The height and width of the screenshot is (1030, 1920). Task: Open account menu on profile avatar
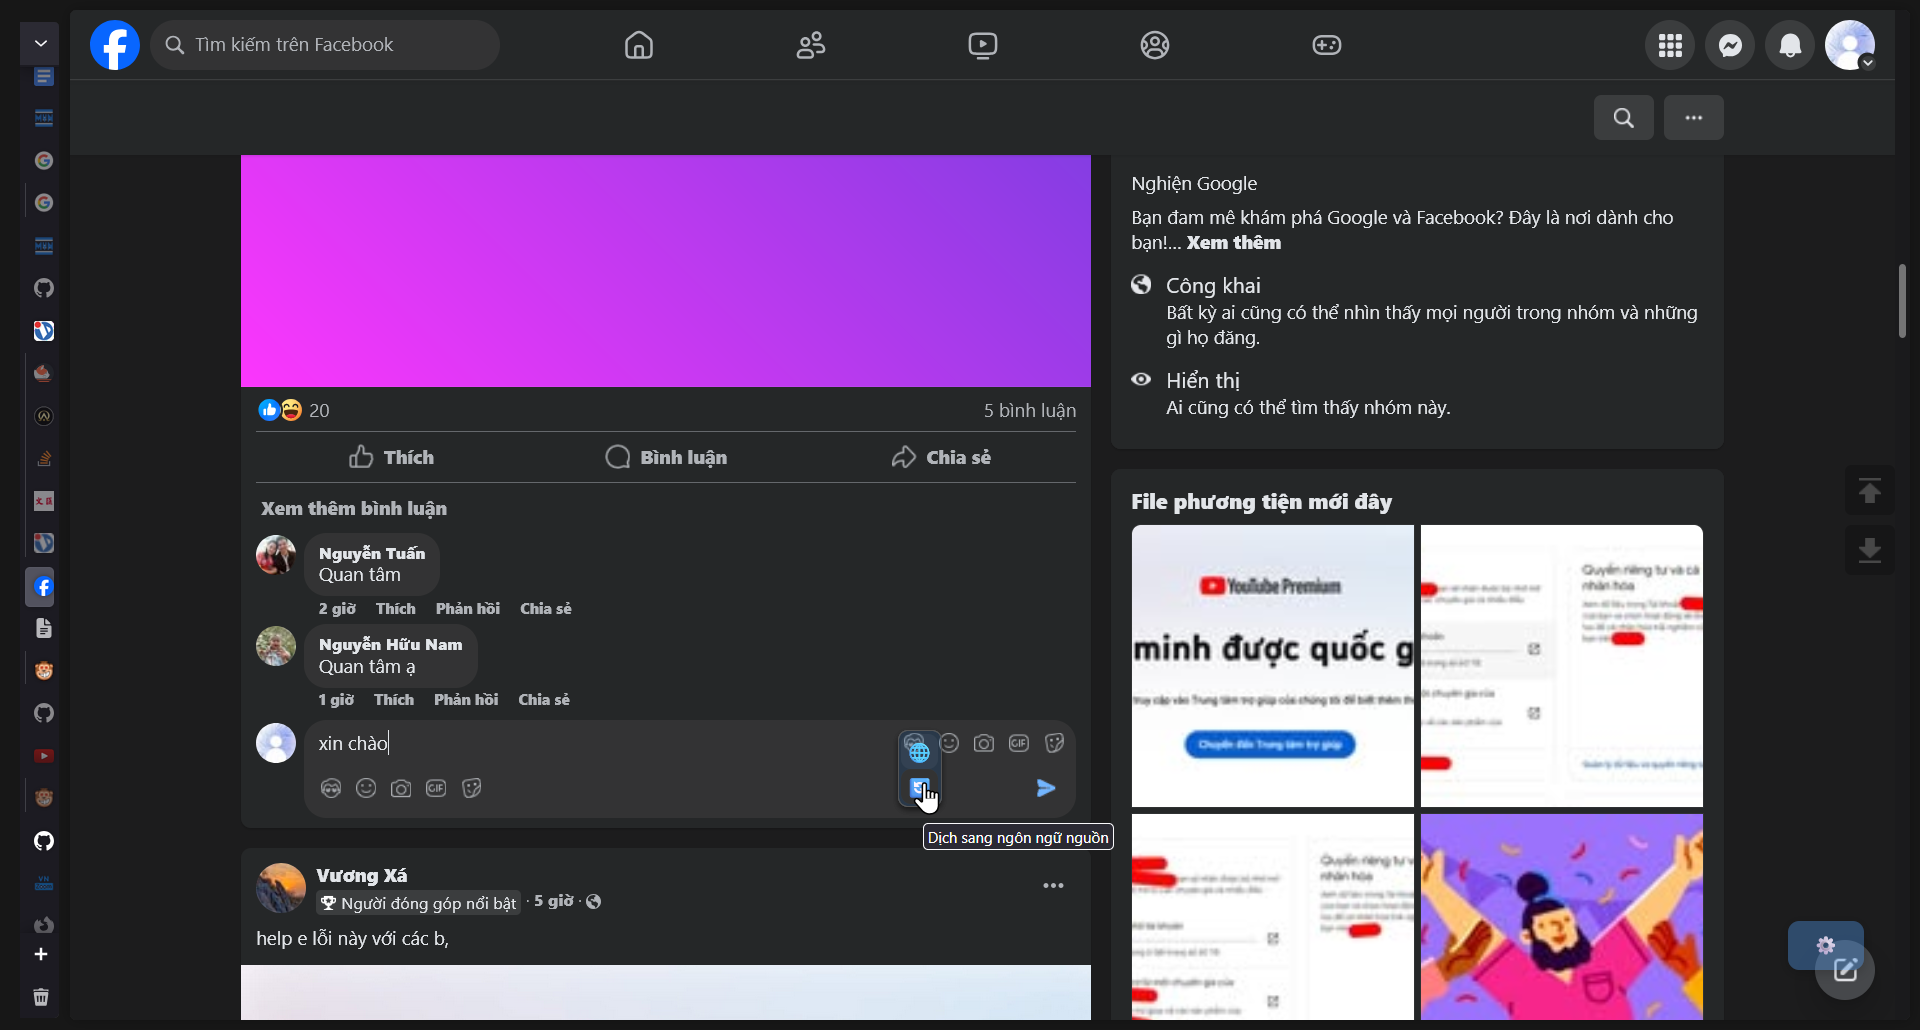pyautogui.click(x=1850, y=45)
